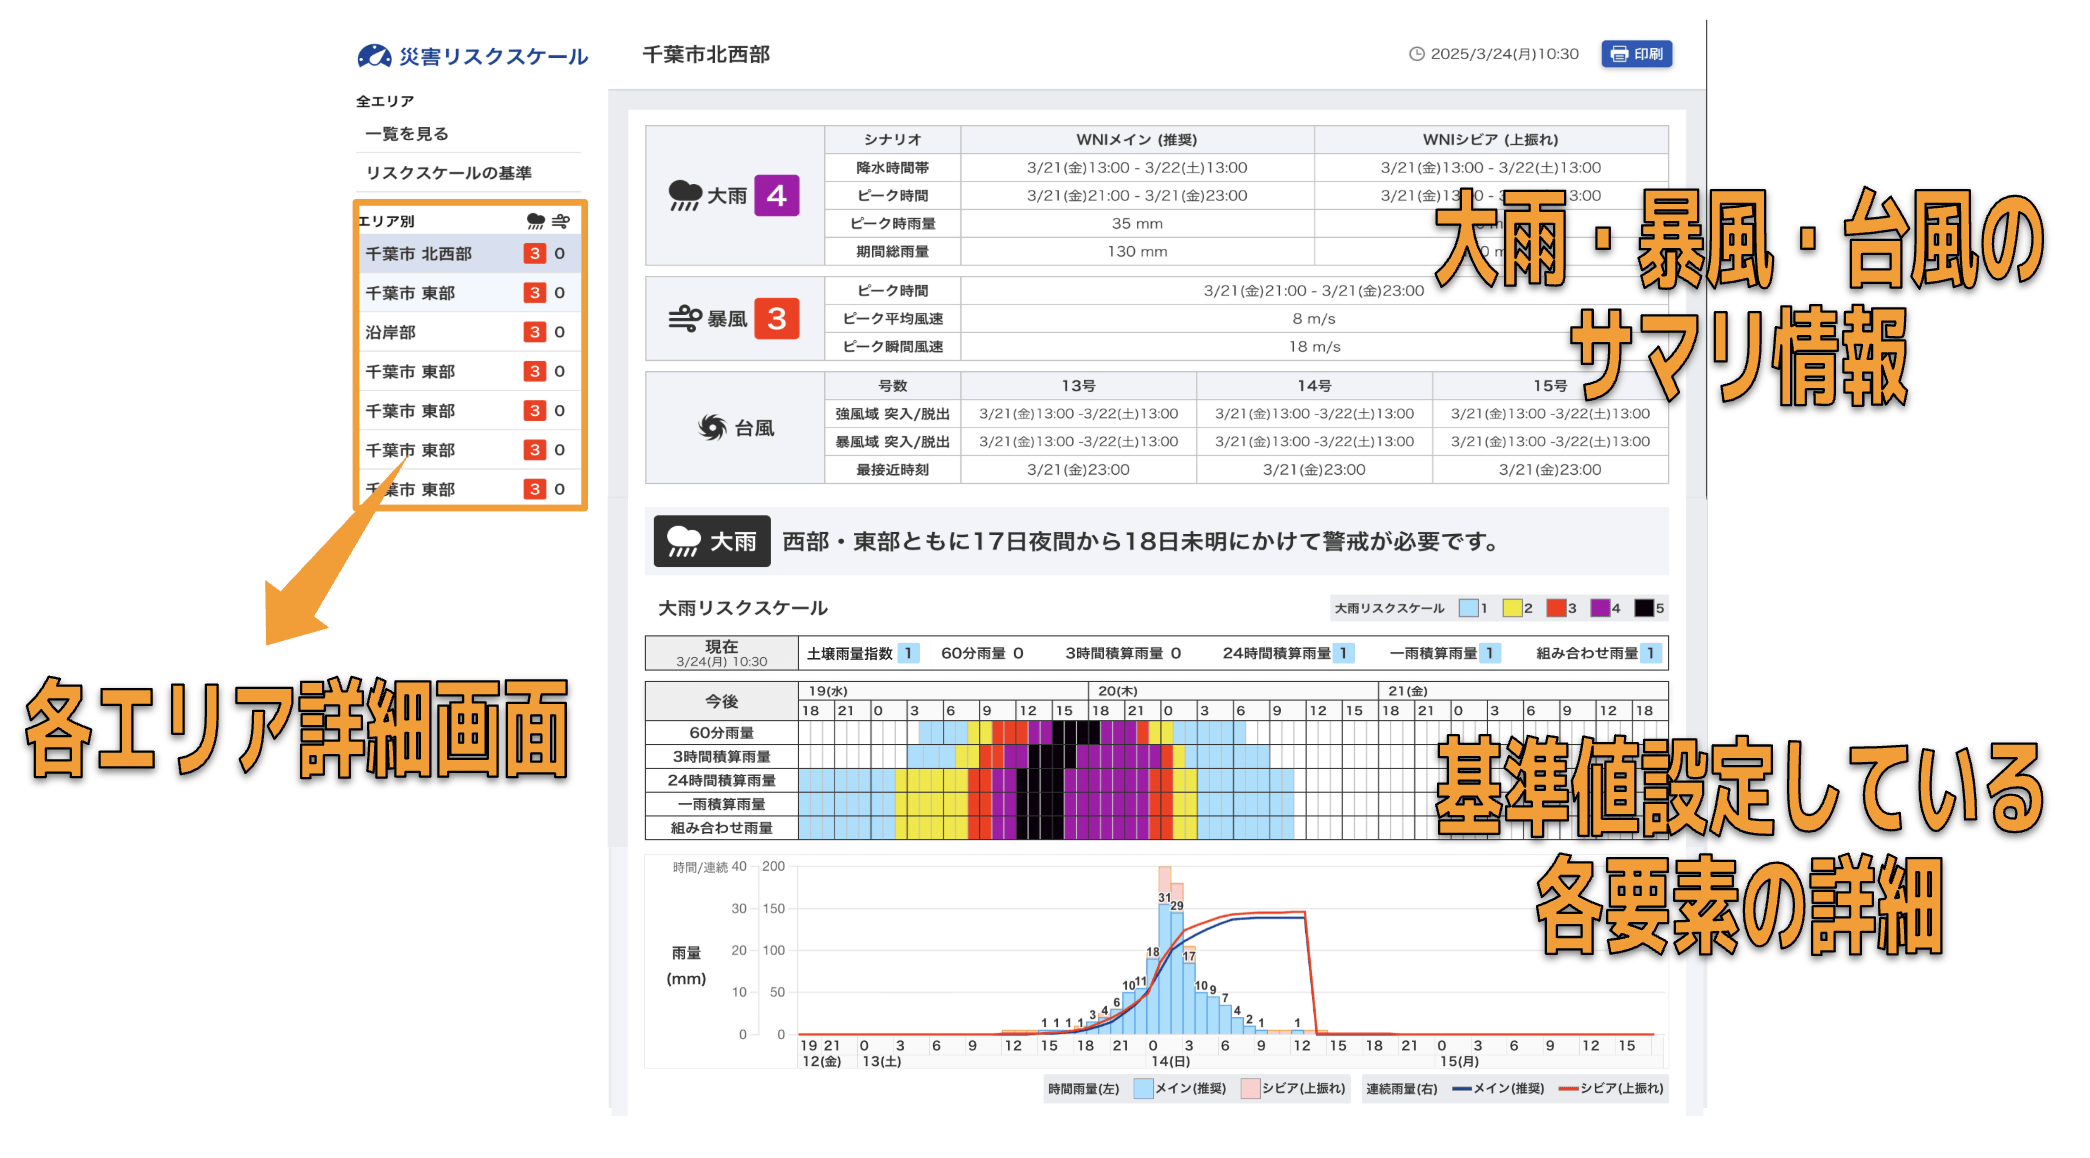Image resolution: width=2090 pixels, height=1158 pixels.
Task: Click the red level 3 wind badge
Action: pyautogui.click(x=776, y=319)
